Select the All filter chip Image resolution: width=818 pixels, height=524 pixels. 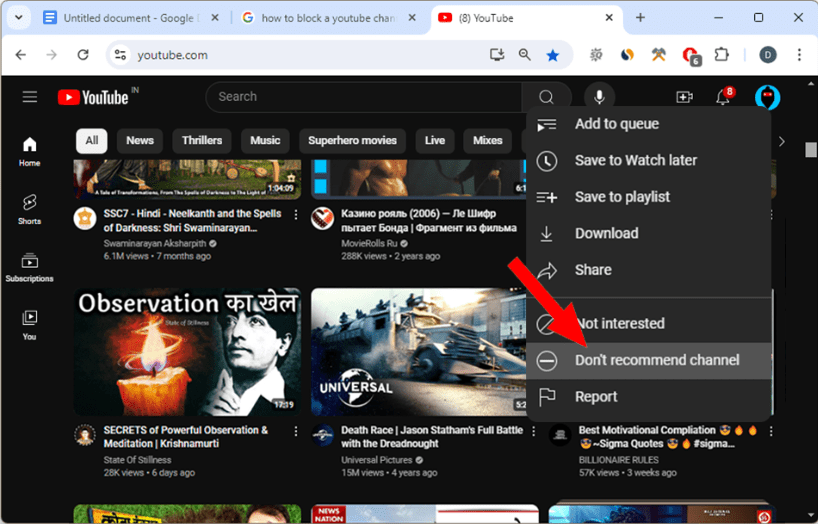tap(92, 141)
